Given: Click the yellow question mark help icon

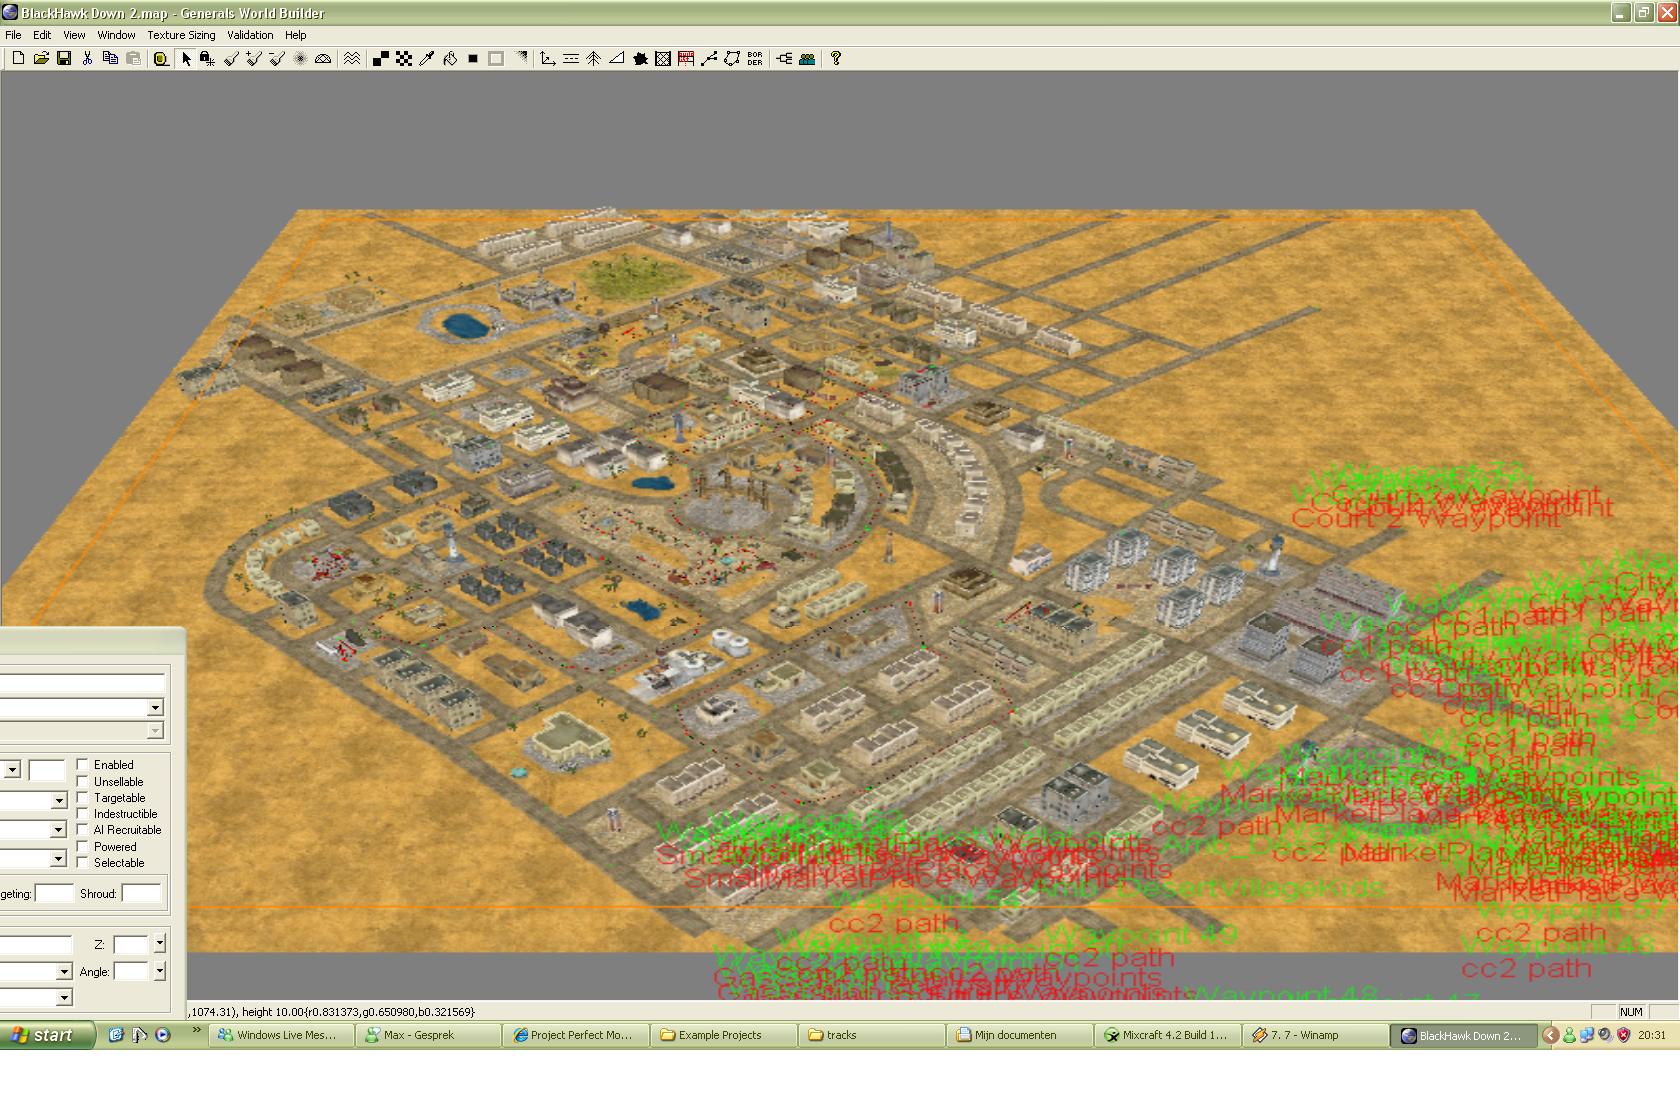Looking at the screenshot, I should coord(836,59).
